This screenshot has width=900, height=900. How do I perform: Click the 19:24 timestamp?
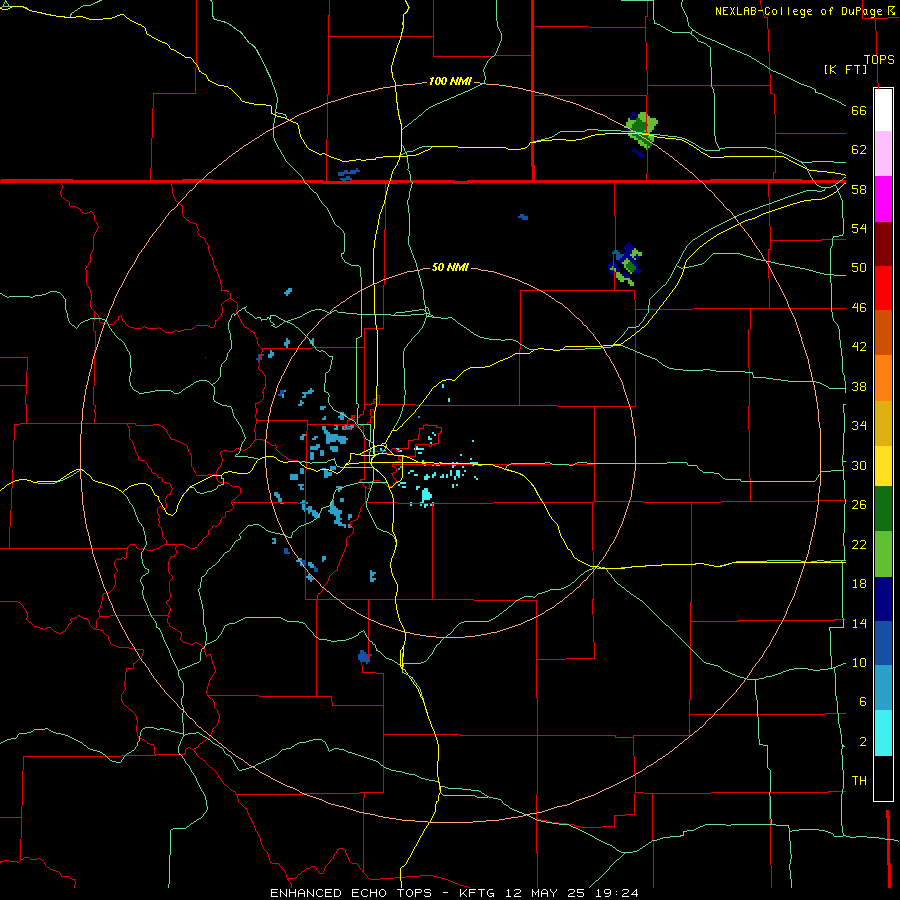pos(617,893)
